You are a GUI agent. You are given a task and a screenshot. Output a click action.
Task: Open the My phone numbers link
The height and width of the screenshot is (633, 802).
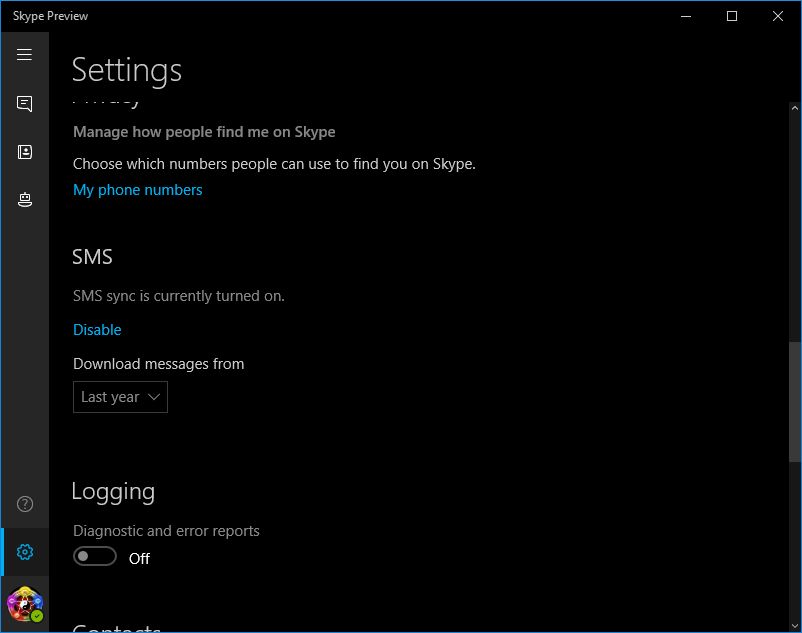138,190
